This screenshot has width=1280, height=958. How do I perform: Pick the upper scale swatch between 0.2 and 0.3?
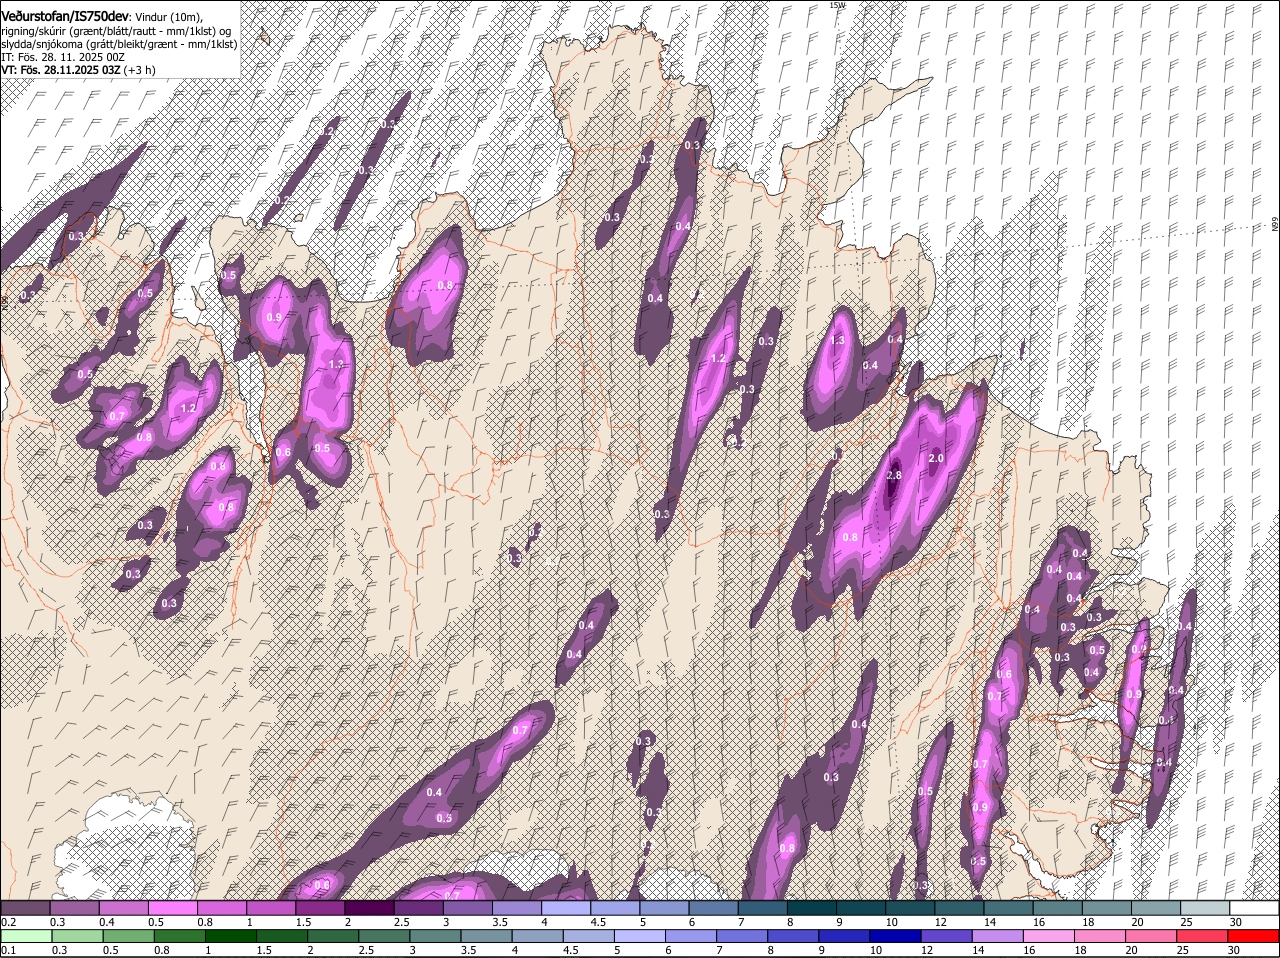(25, 908)
